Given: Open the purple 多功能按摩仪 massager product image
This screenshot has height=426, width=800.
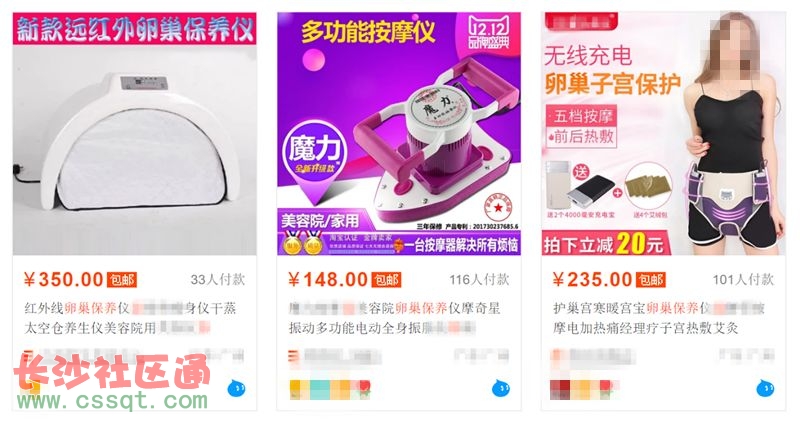Looking at the screenshot, I should [x=399, y=134].
